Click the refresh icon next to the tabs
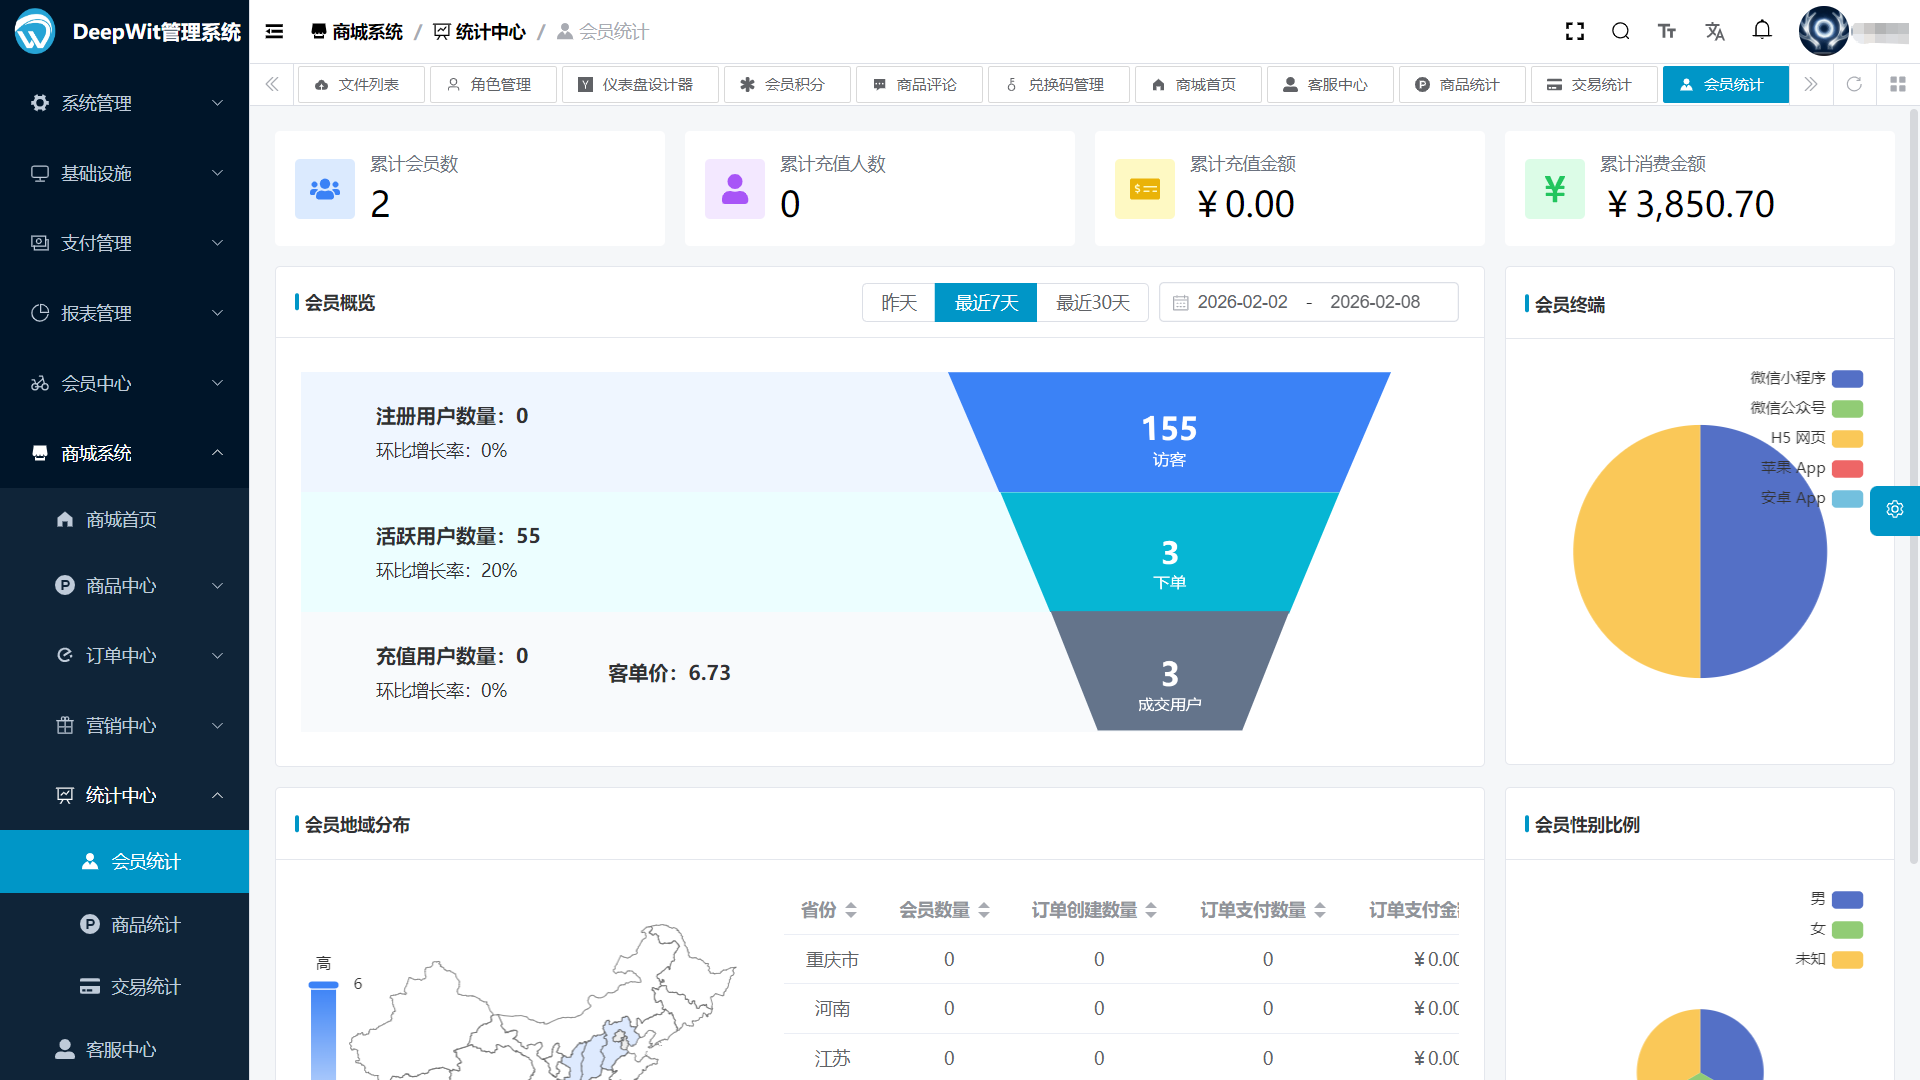Screen dimensions: 1920x1080 point(1854,84)
